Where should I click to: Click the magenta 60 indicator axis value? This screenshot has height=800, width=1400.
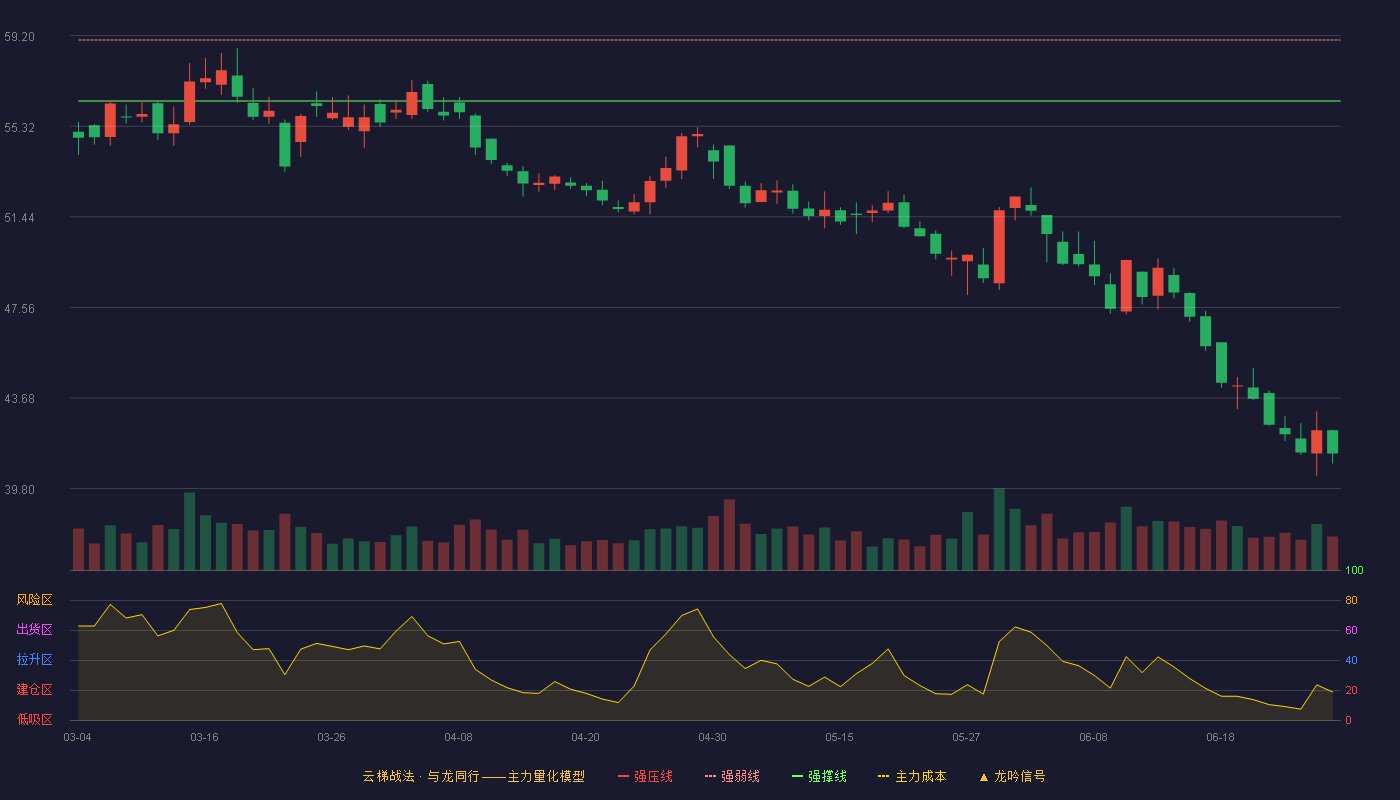[1351, 630]
